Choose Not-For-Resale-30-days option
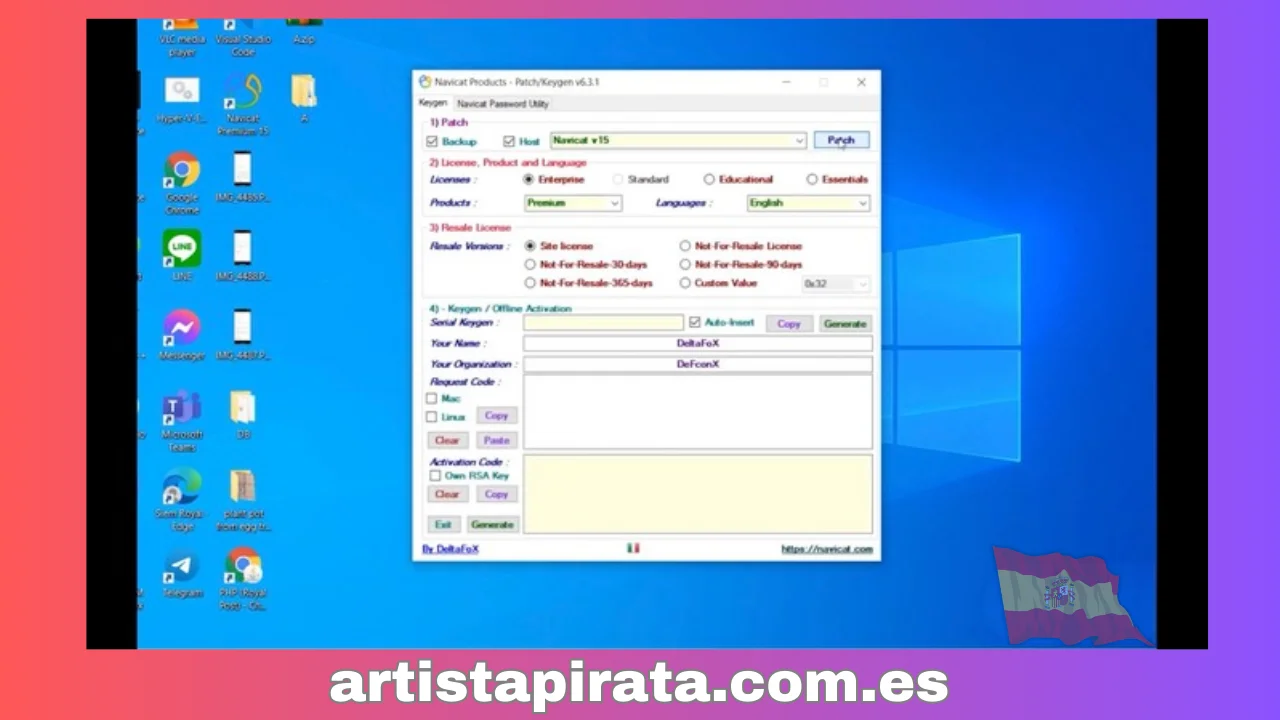 530,264
